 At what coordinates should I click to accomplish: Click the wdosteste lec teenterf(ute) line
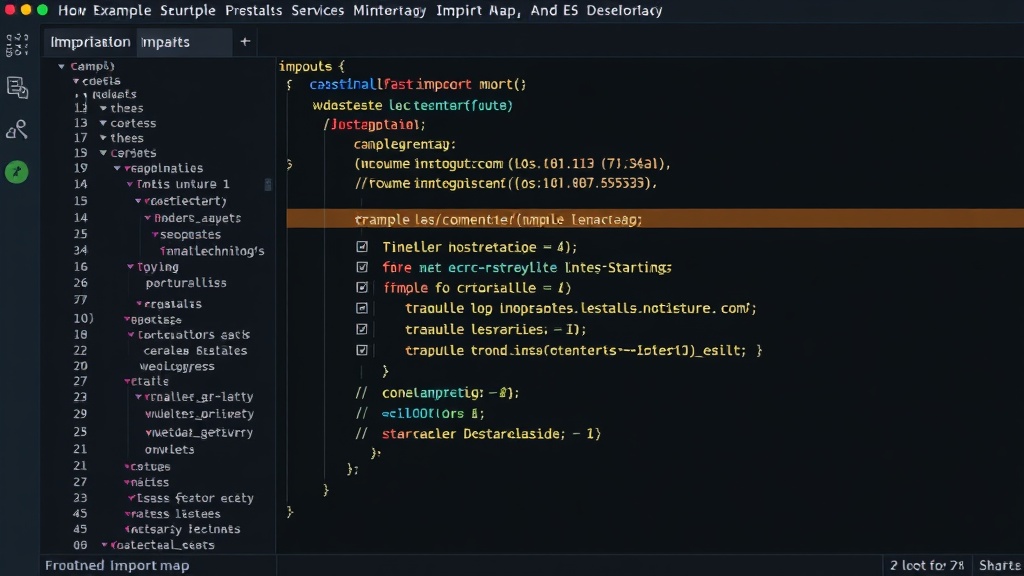click(x=413, y=104)
